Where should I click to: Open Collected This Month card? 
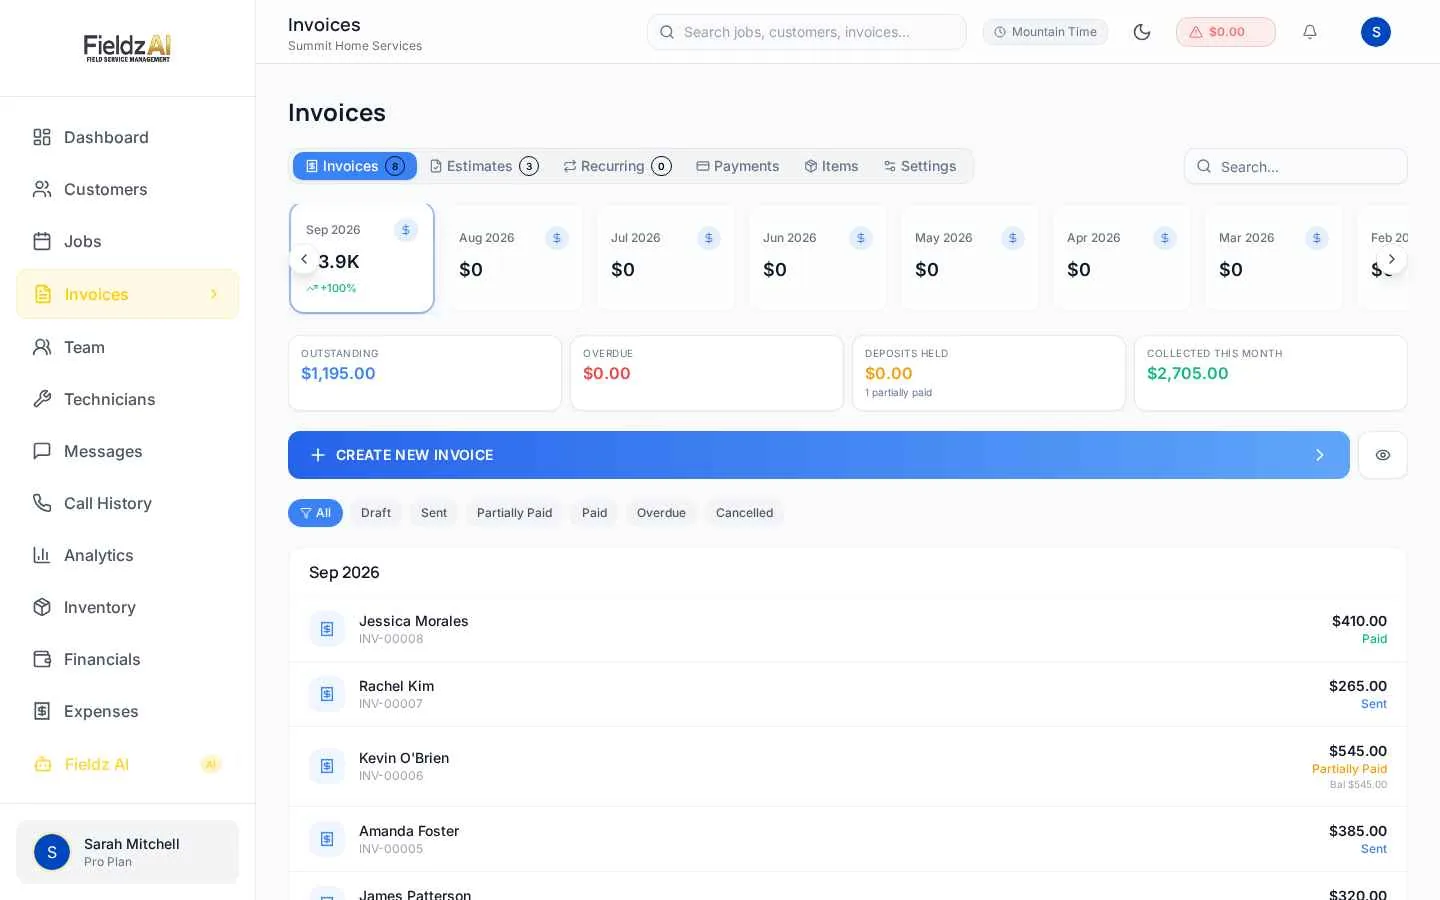(x=1271, y=373)
